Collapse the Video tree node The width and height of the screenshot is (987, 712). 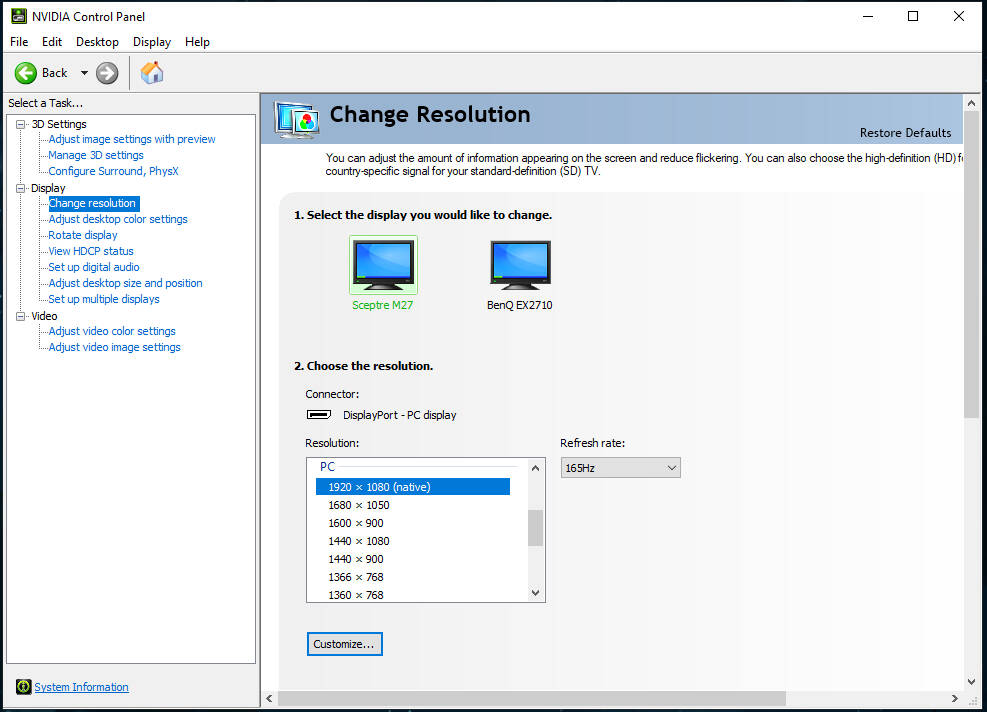click(x=21, y=316)
